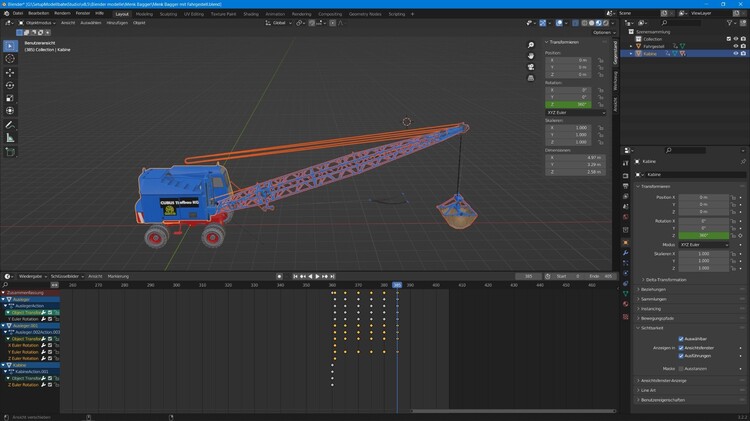Open the Bearbeiten menu

tap(38, 13)
